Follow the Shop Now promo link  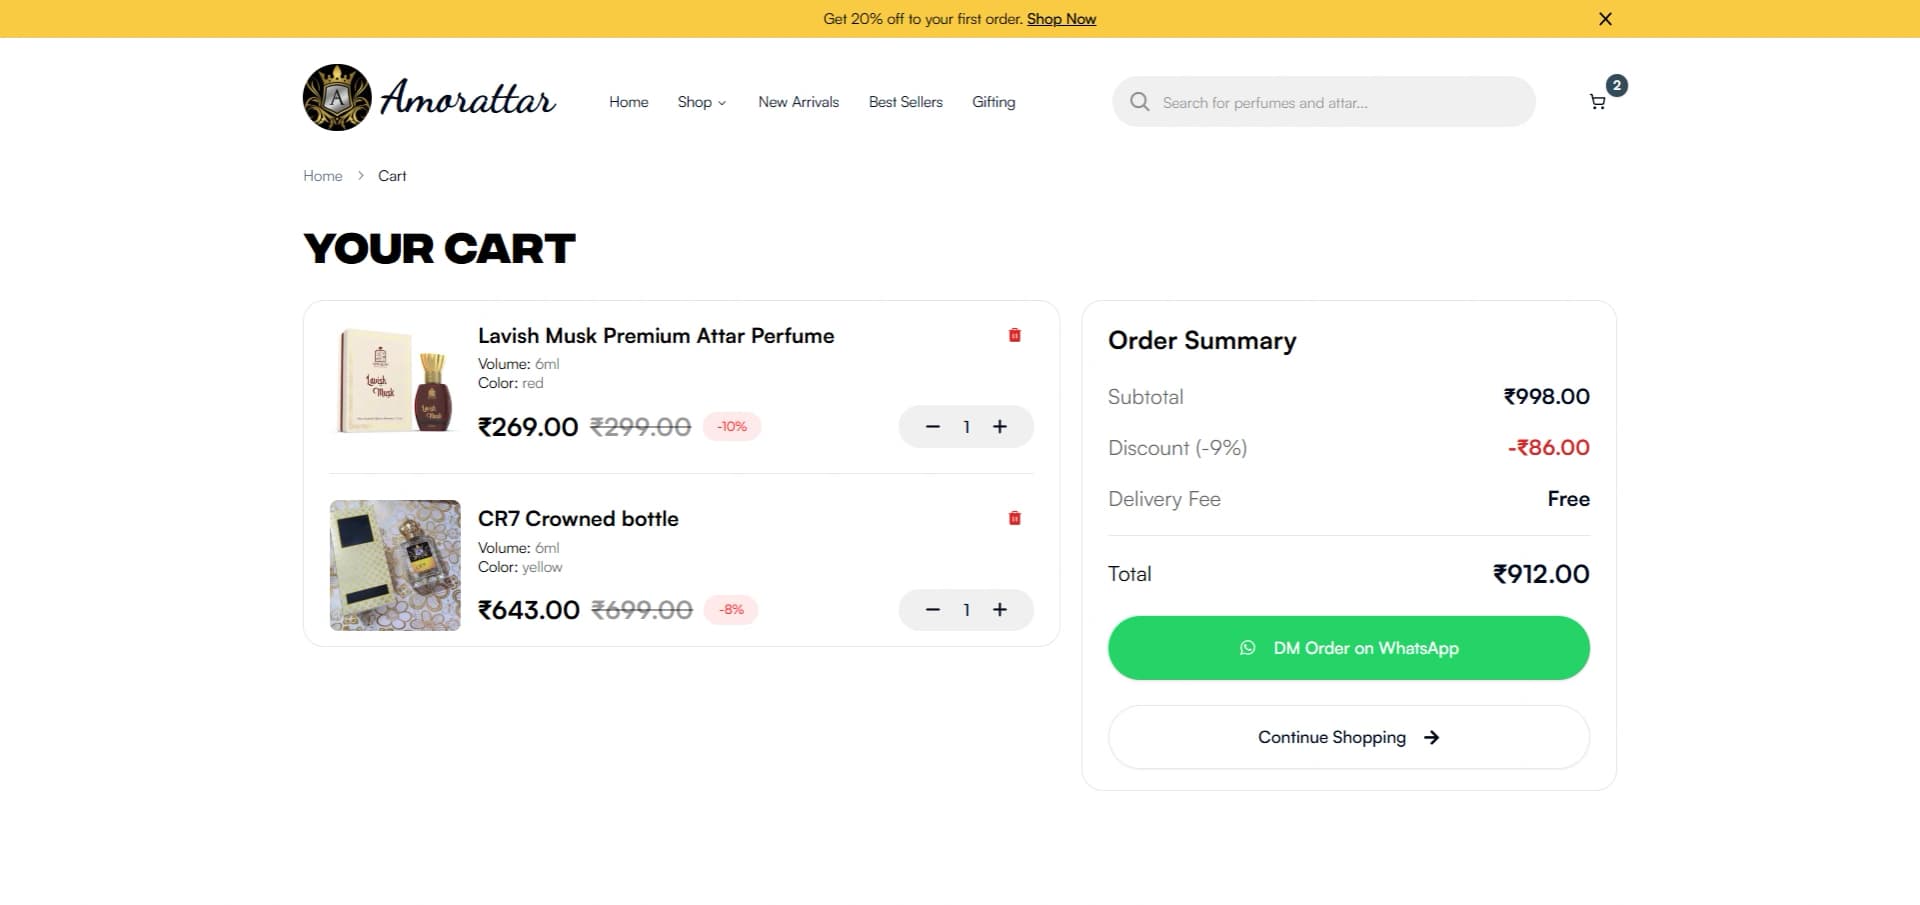[1061, 19]
